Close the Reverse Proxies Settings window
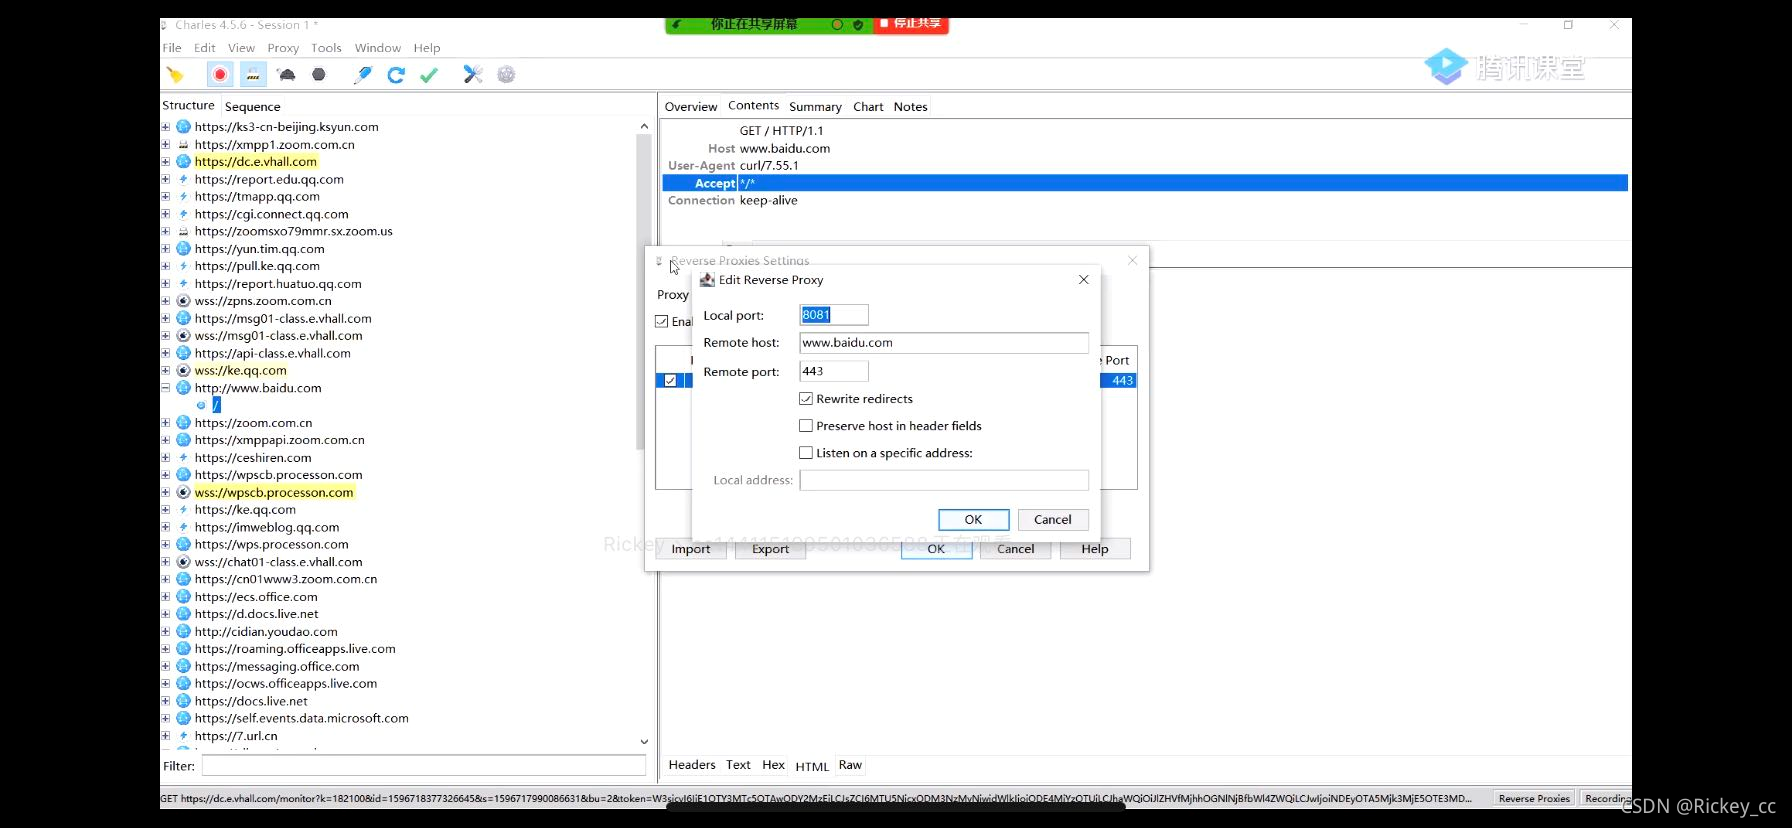This screenshot has height=828, width=1792. (1132, 260)
